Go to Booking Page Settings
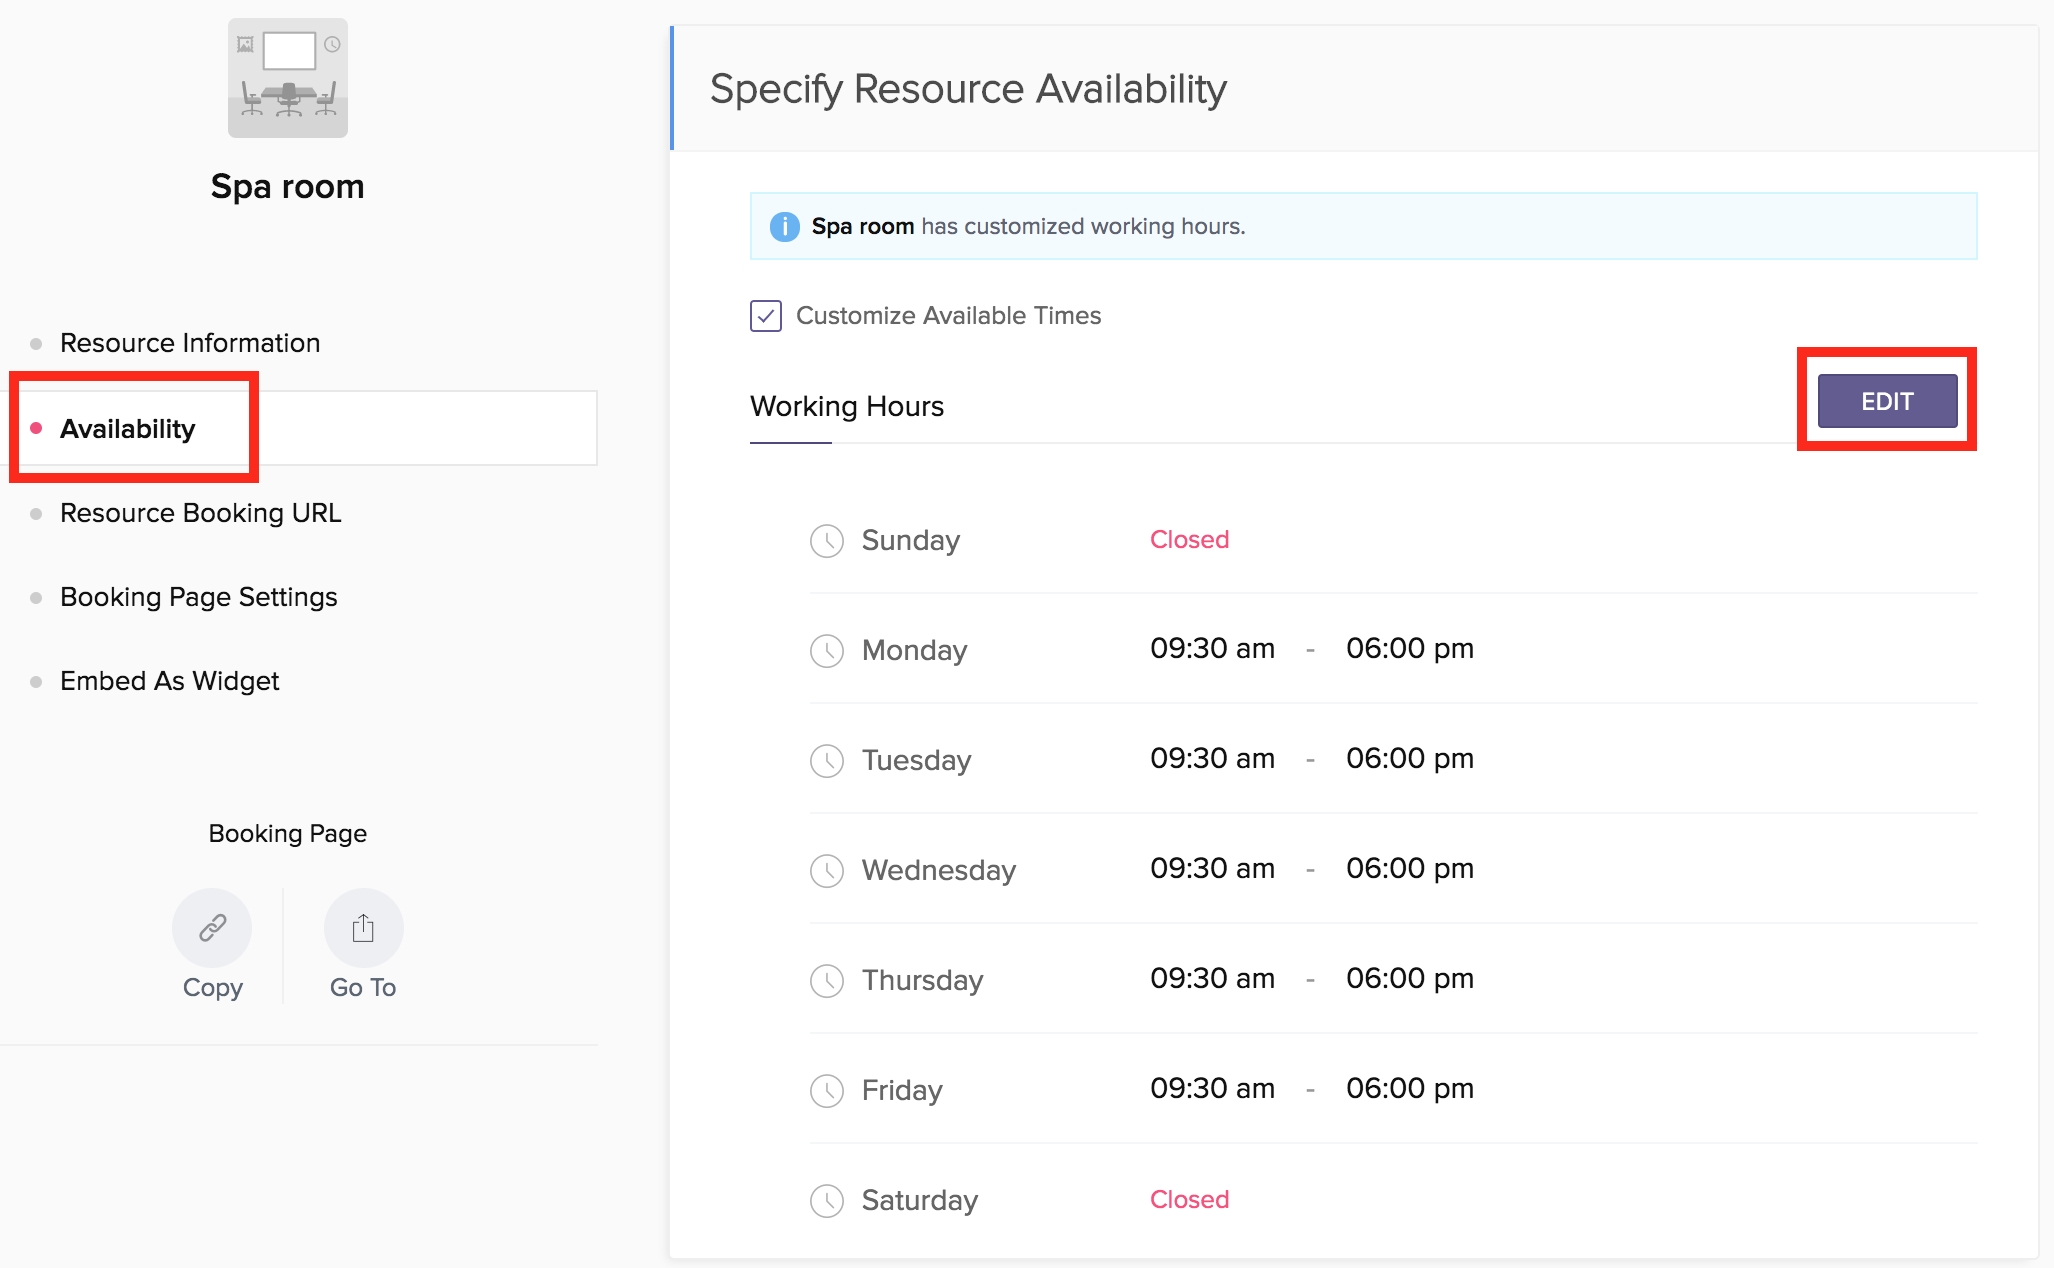This screenshot has width=2054, height=1268. tap(199, 597)
